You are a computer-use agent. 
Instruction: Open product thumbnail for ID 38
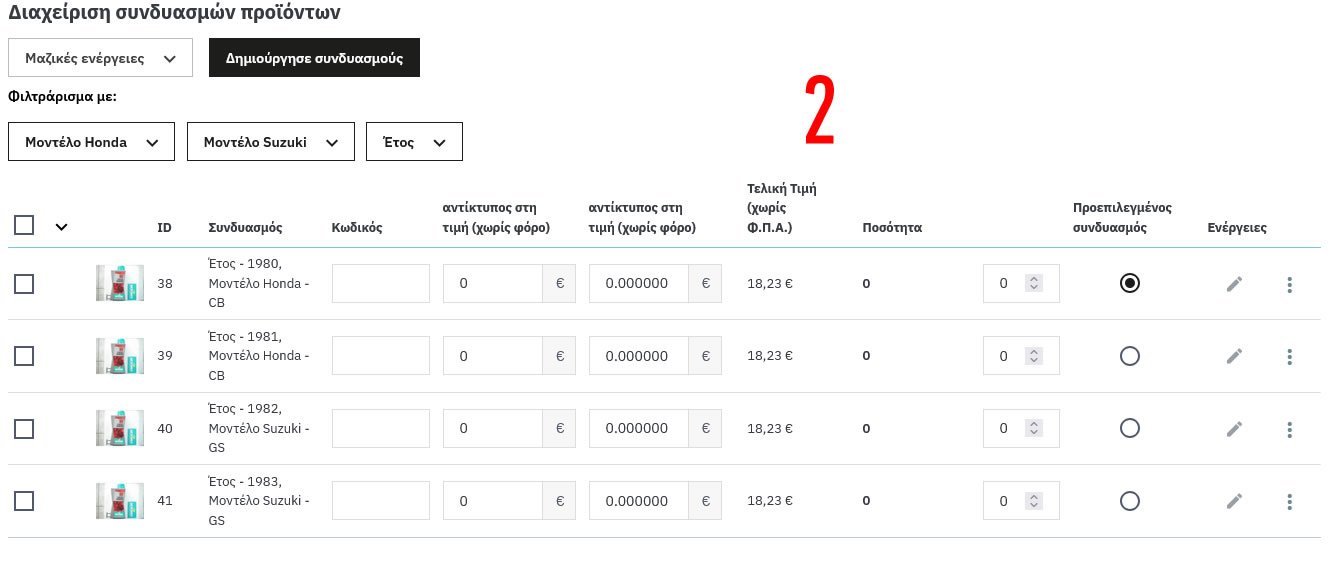(120, 284)
